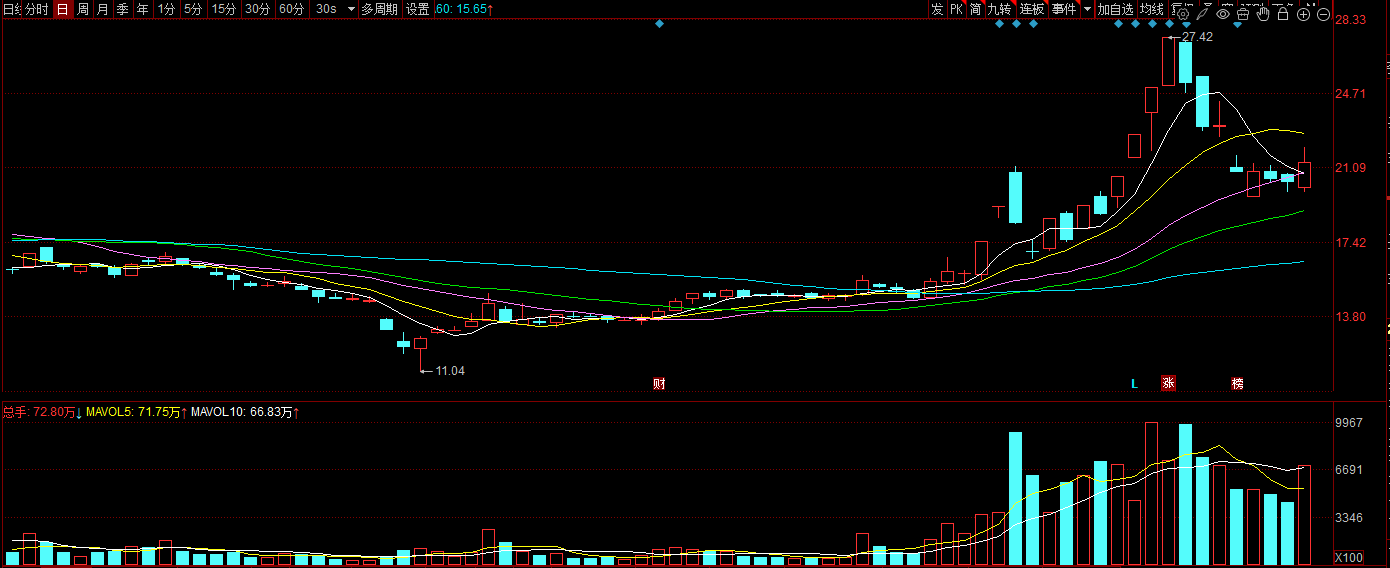Select the drawing pen tool
The width and height of the screenshot is (1390, 568).
(1203, 14)
